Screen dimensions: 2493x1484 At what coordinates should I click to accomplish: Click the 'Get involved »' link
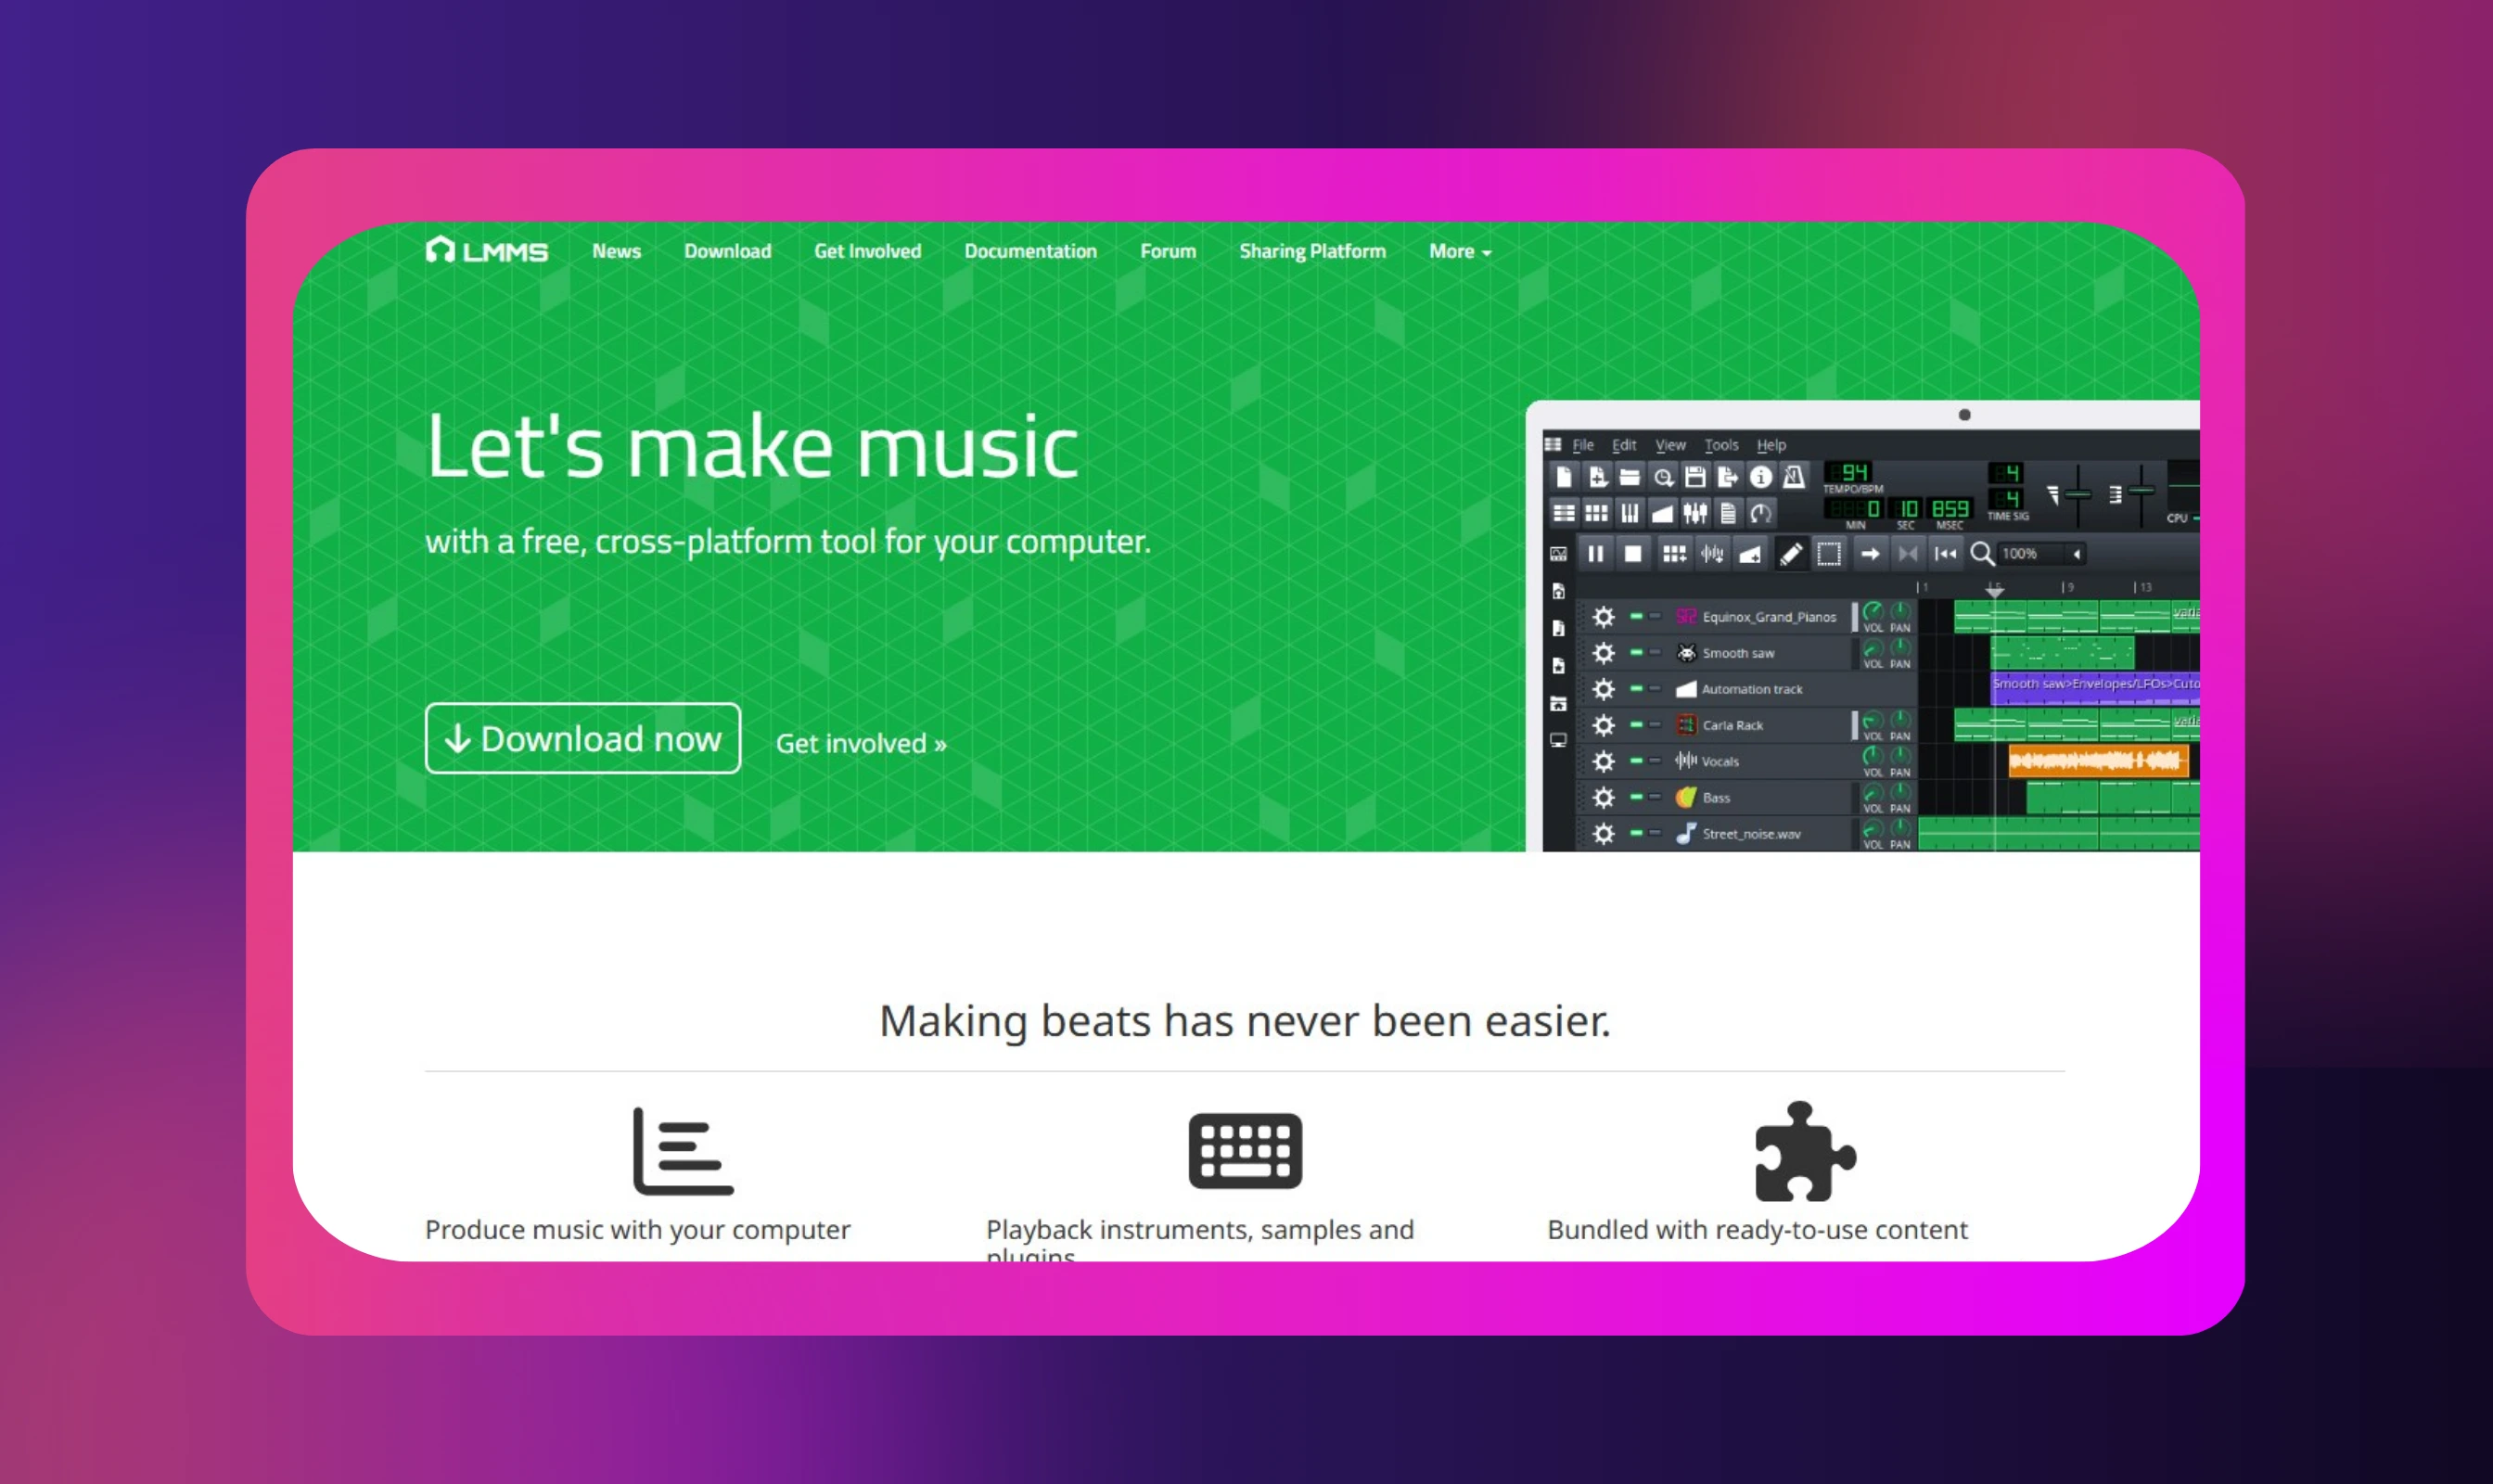(x=861, y=743)
